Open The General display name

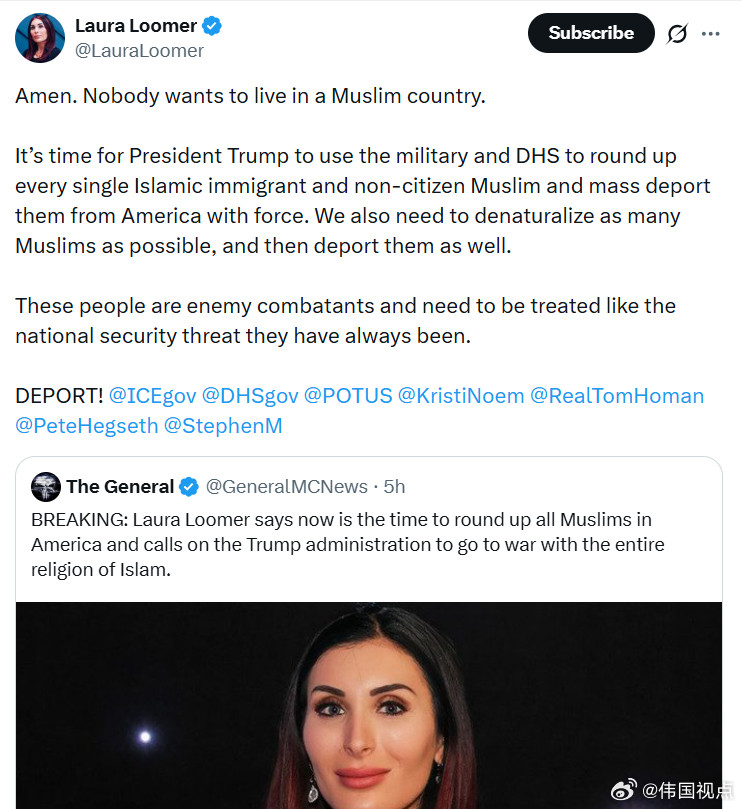click(x=120, y=487)
